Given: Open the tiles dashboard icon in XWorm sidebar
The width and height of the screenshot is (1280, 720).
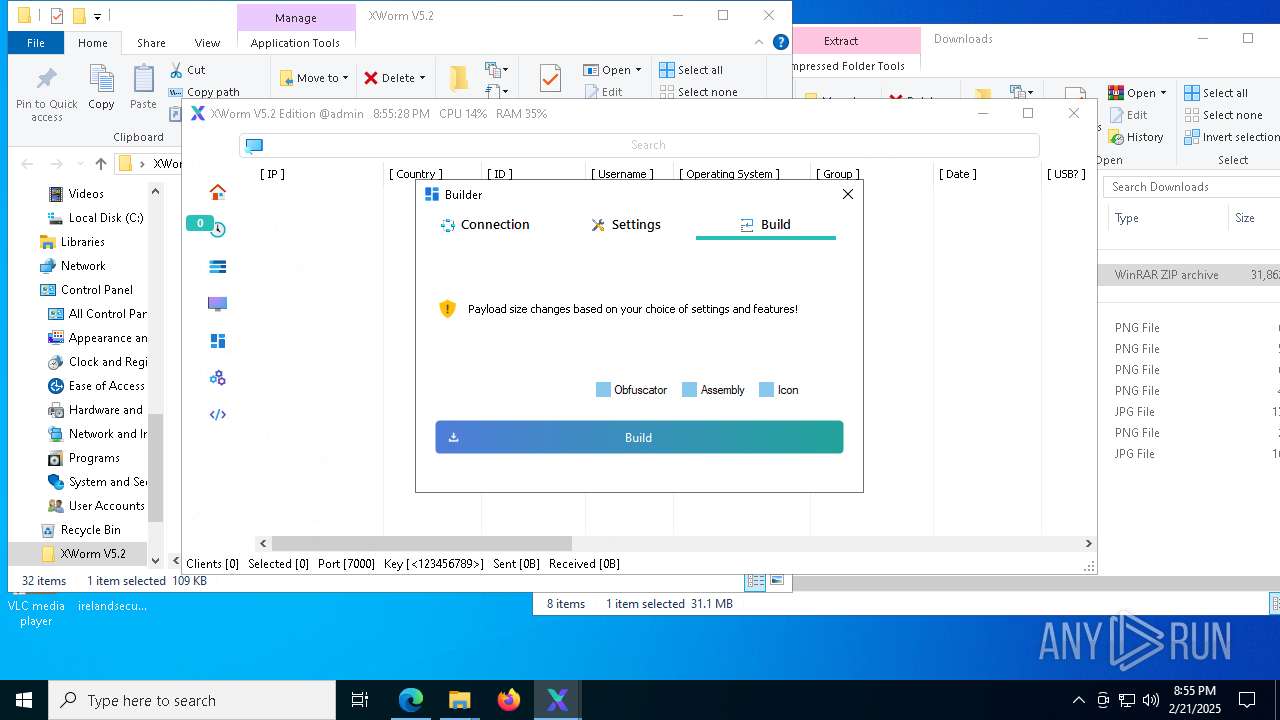Looking at the screenshot, I should pos(217,341).
